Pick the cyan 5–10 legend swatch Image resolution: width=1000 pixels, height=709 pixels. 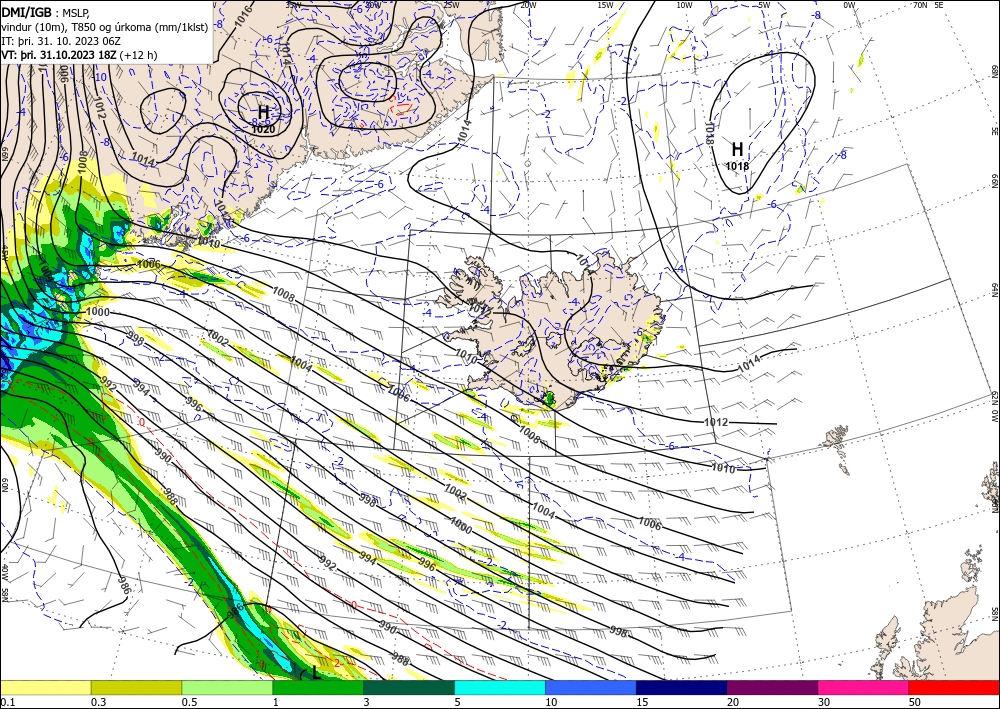coord(500,687)
